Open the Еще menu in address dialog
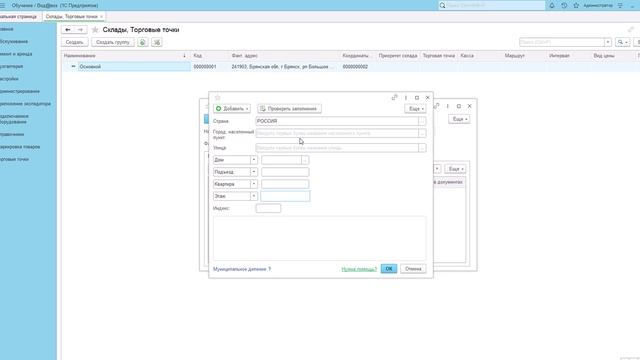Viewport: 640px width, 360px height. 415,109
